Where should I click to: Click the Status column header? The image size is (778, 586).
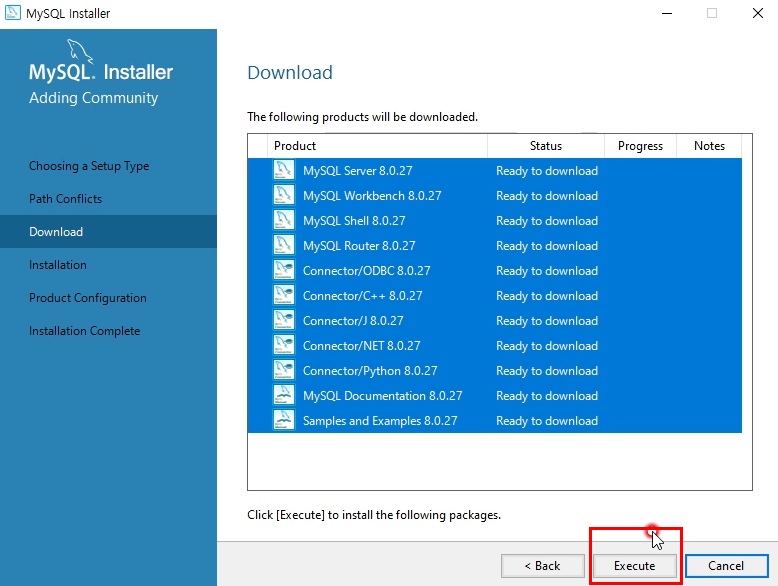[x=546, y=146]
